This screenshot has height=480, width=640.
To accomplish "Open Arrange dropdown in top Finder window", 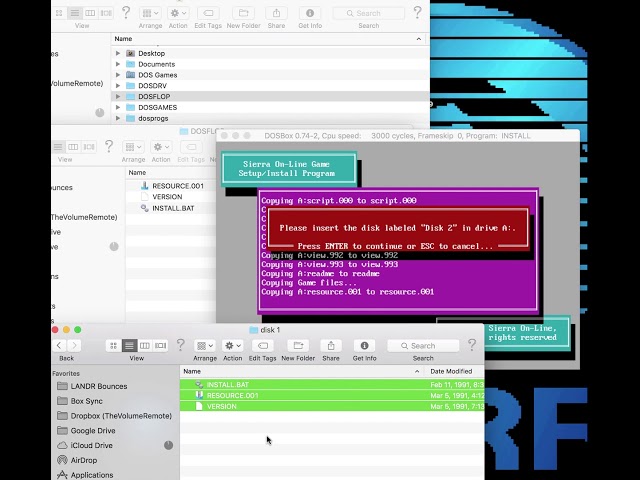I will click(x=150, y=13).
